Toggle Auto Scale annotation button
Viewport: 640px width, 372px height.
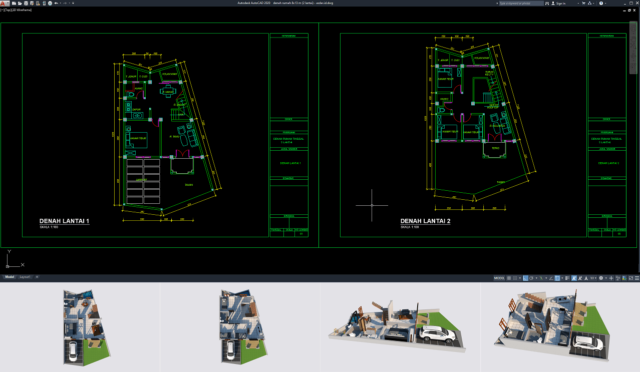coord(580,278)
